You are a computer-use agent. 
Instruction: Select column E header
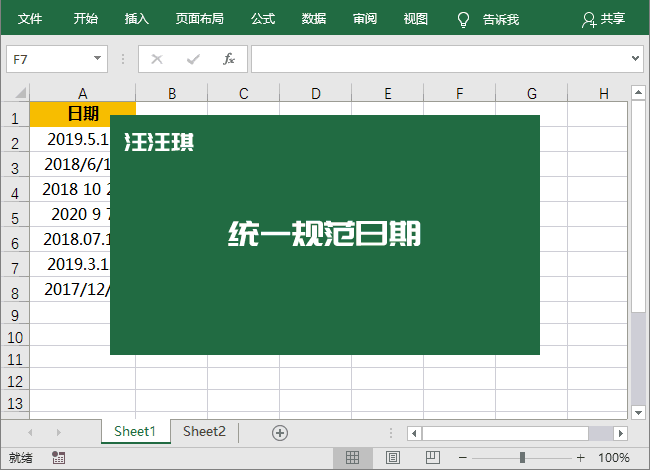388,93
